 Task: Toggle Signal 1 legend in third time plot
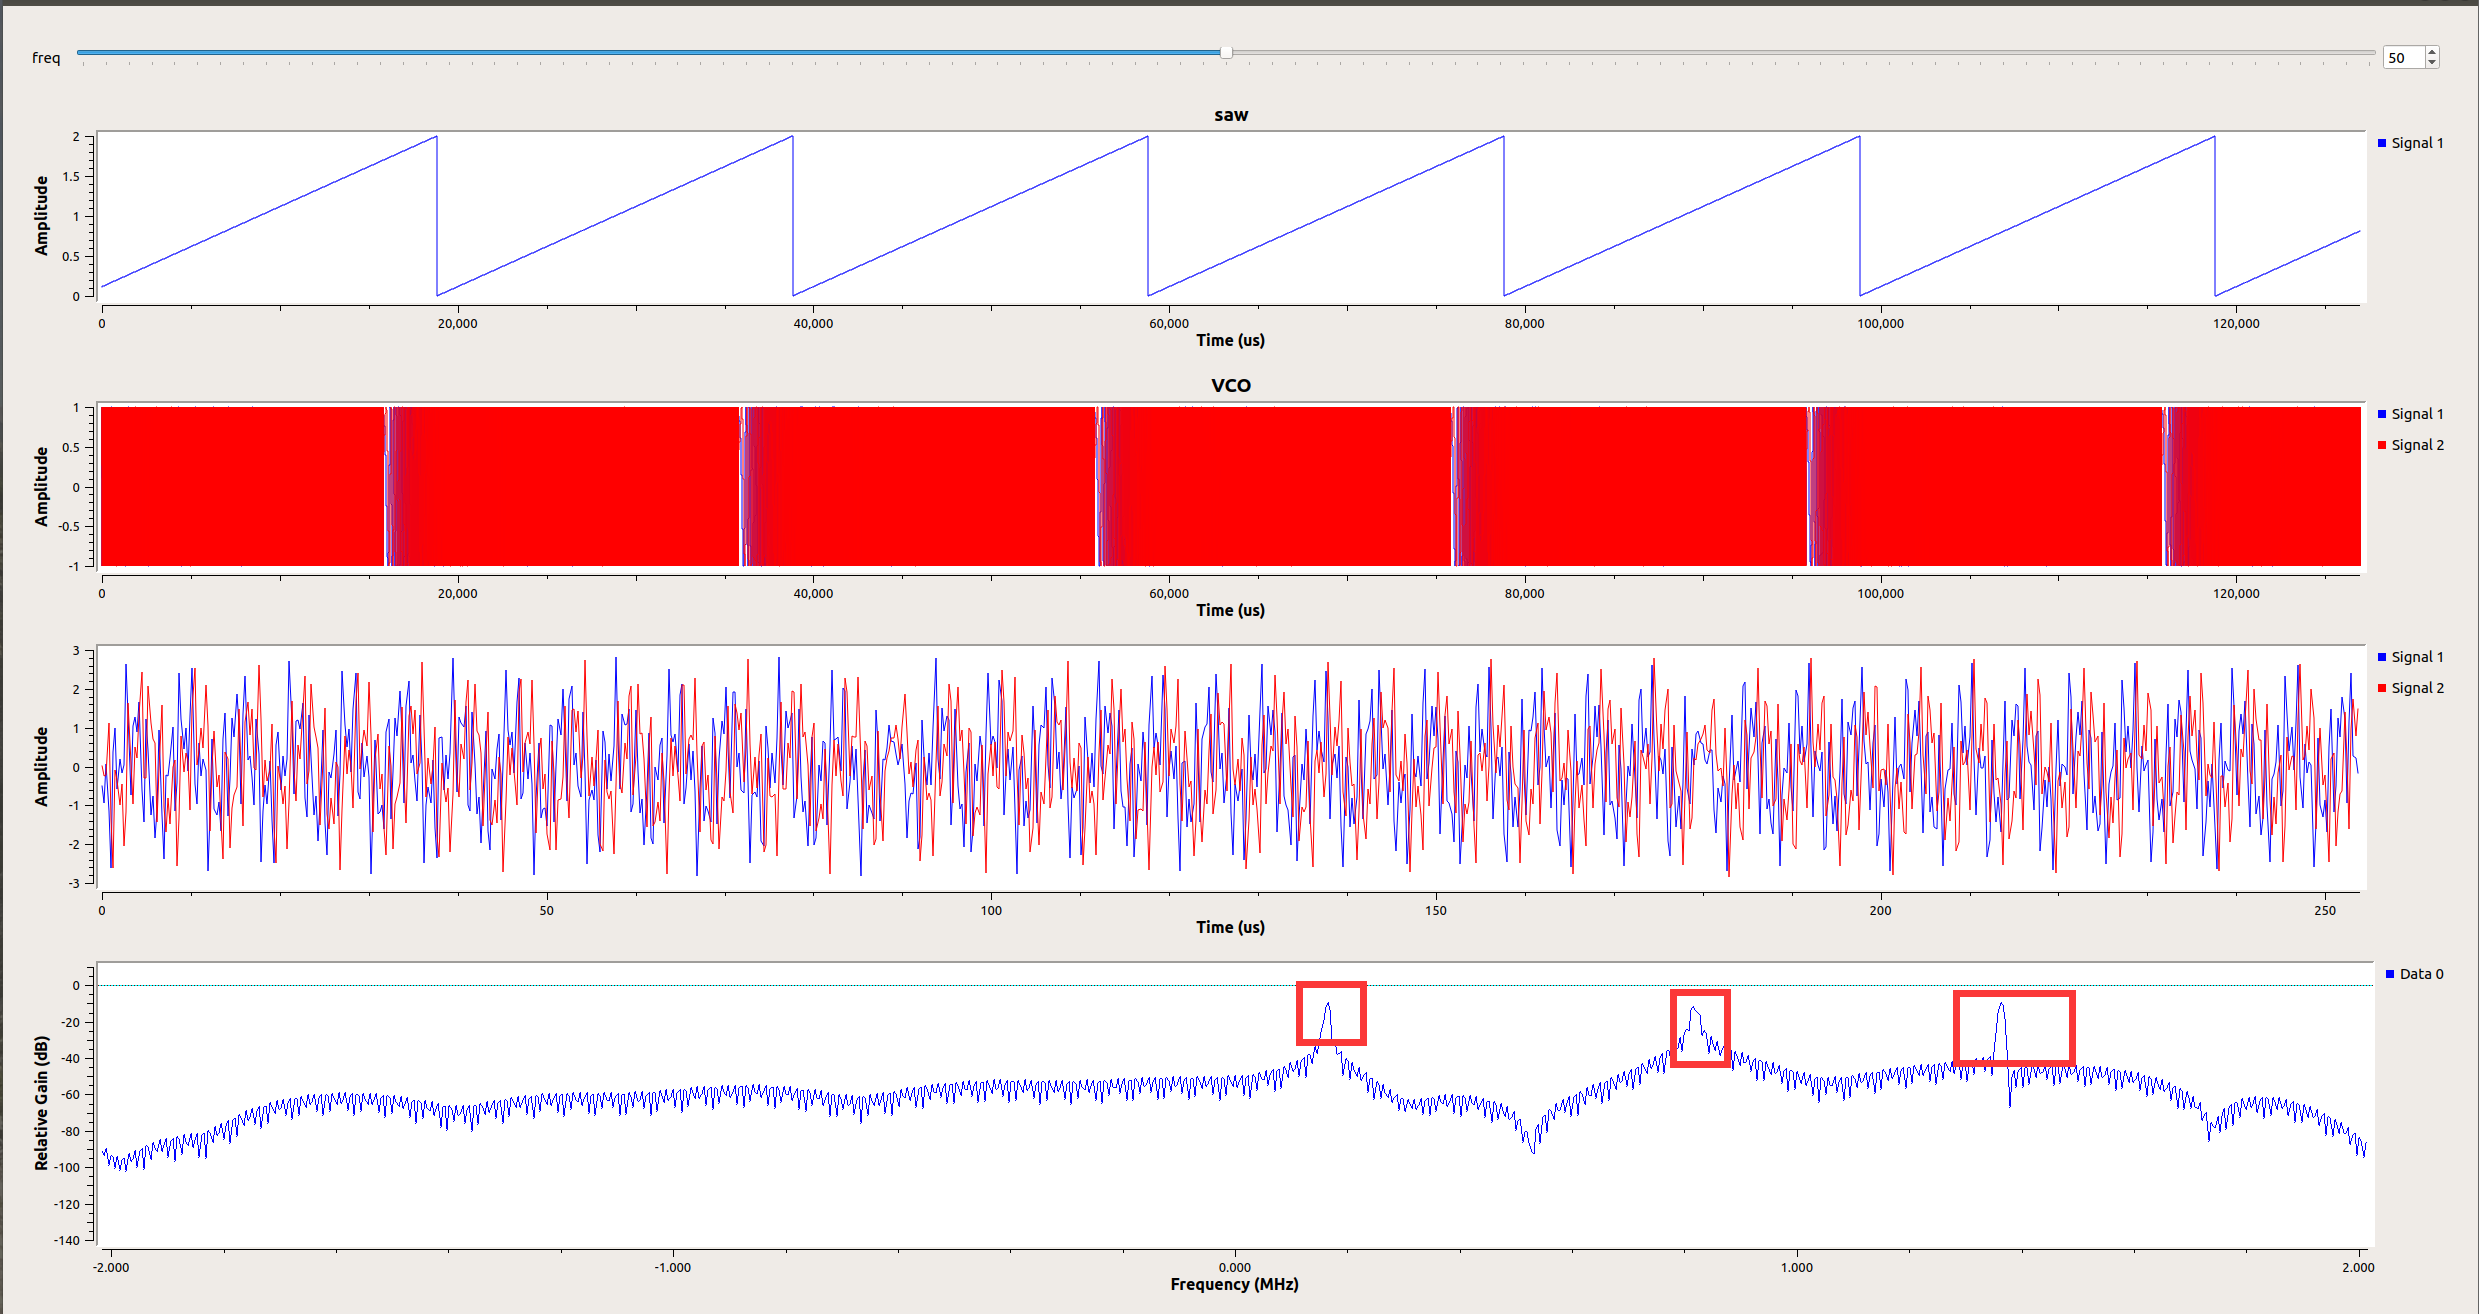coord(2417,657)
